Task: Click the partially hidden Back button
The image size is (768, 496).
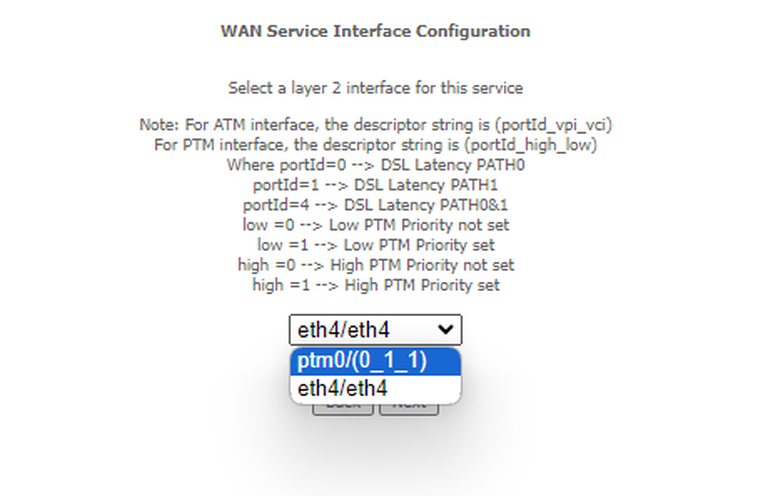Action: pos(343,409)
